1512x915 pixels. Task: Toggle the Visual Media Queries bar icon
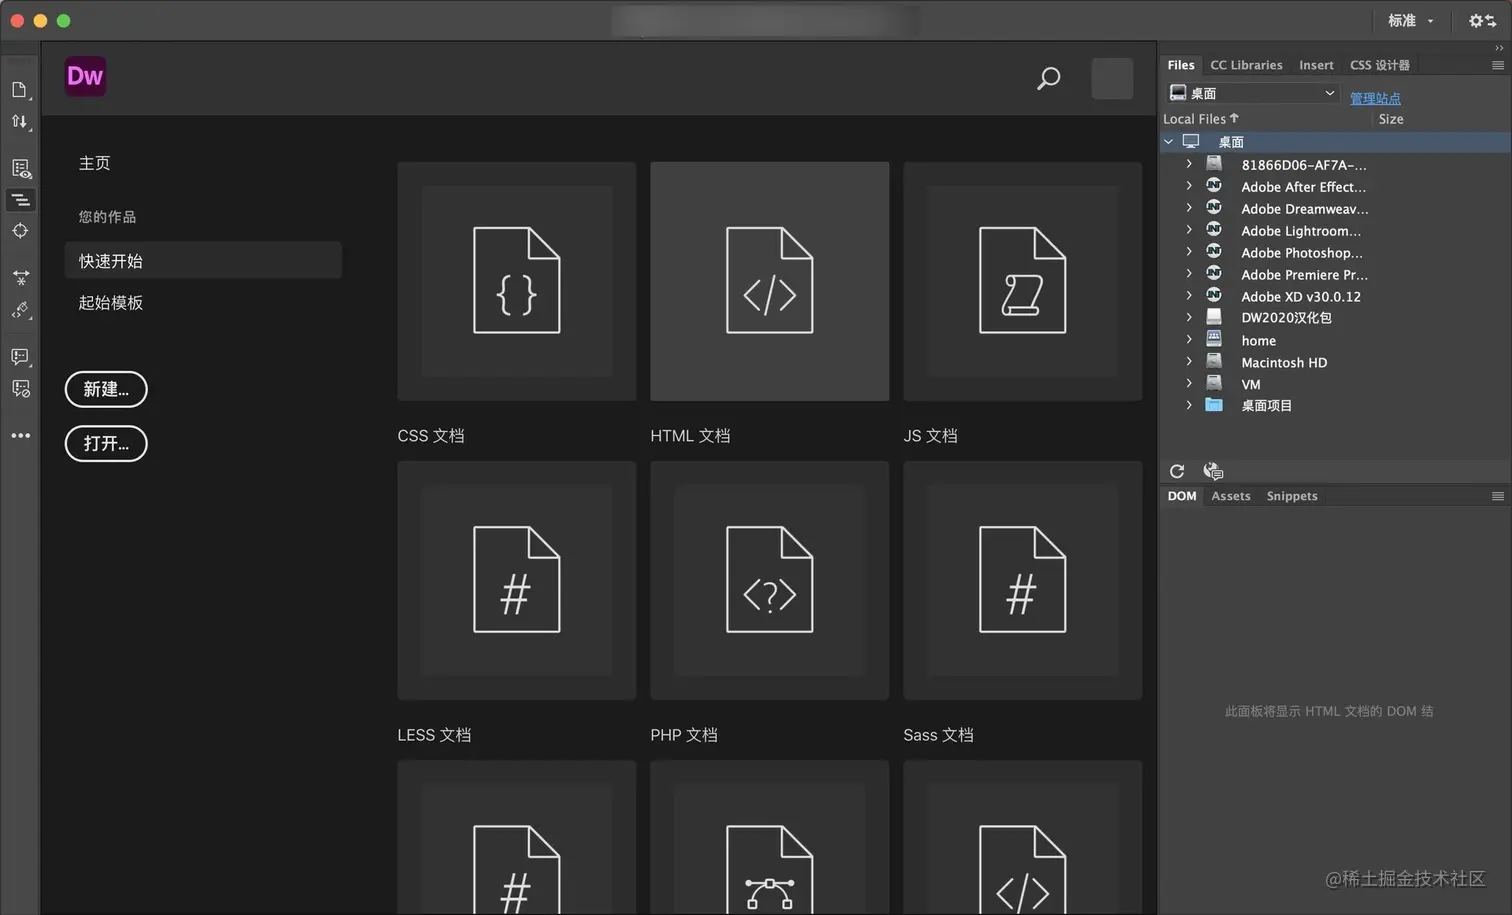pyautogui.click(x=20, y=200)
